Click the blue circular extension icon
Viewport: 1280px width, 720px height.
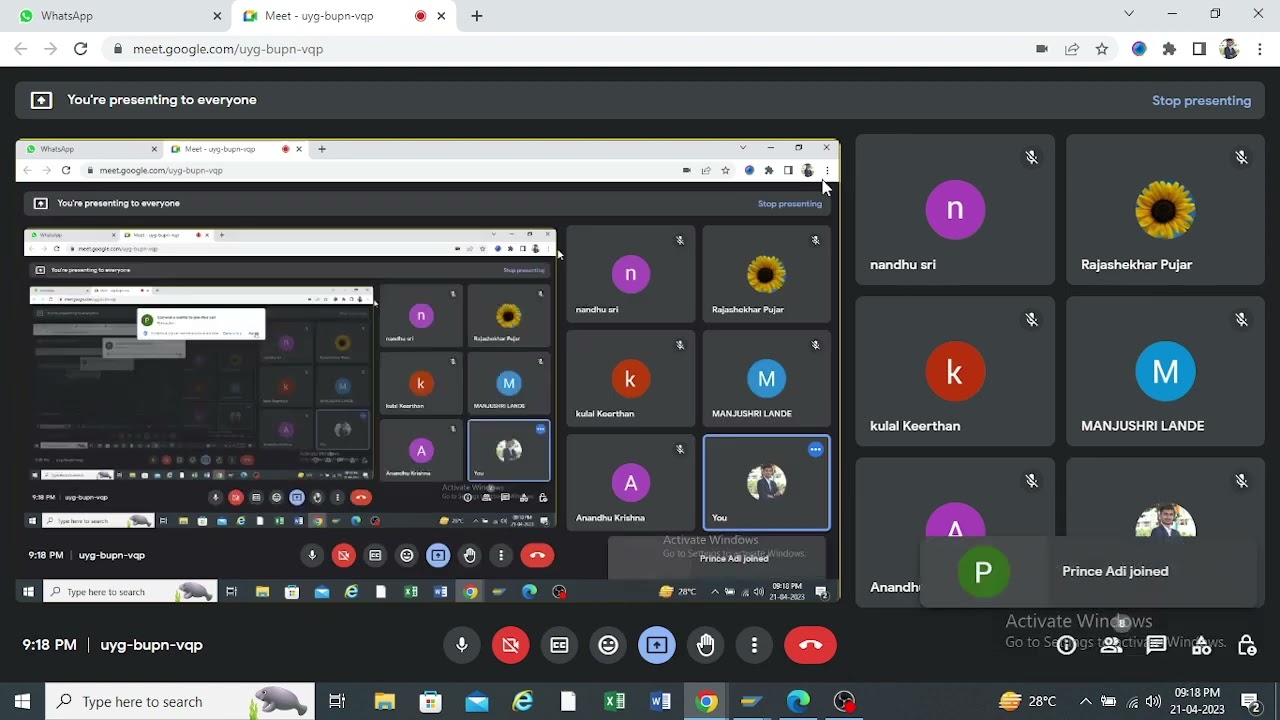1139,48
